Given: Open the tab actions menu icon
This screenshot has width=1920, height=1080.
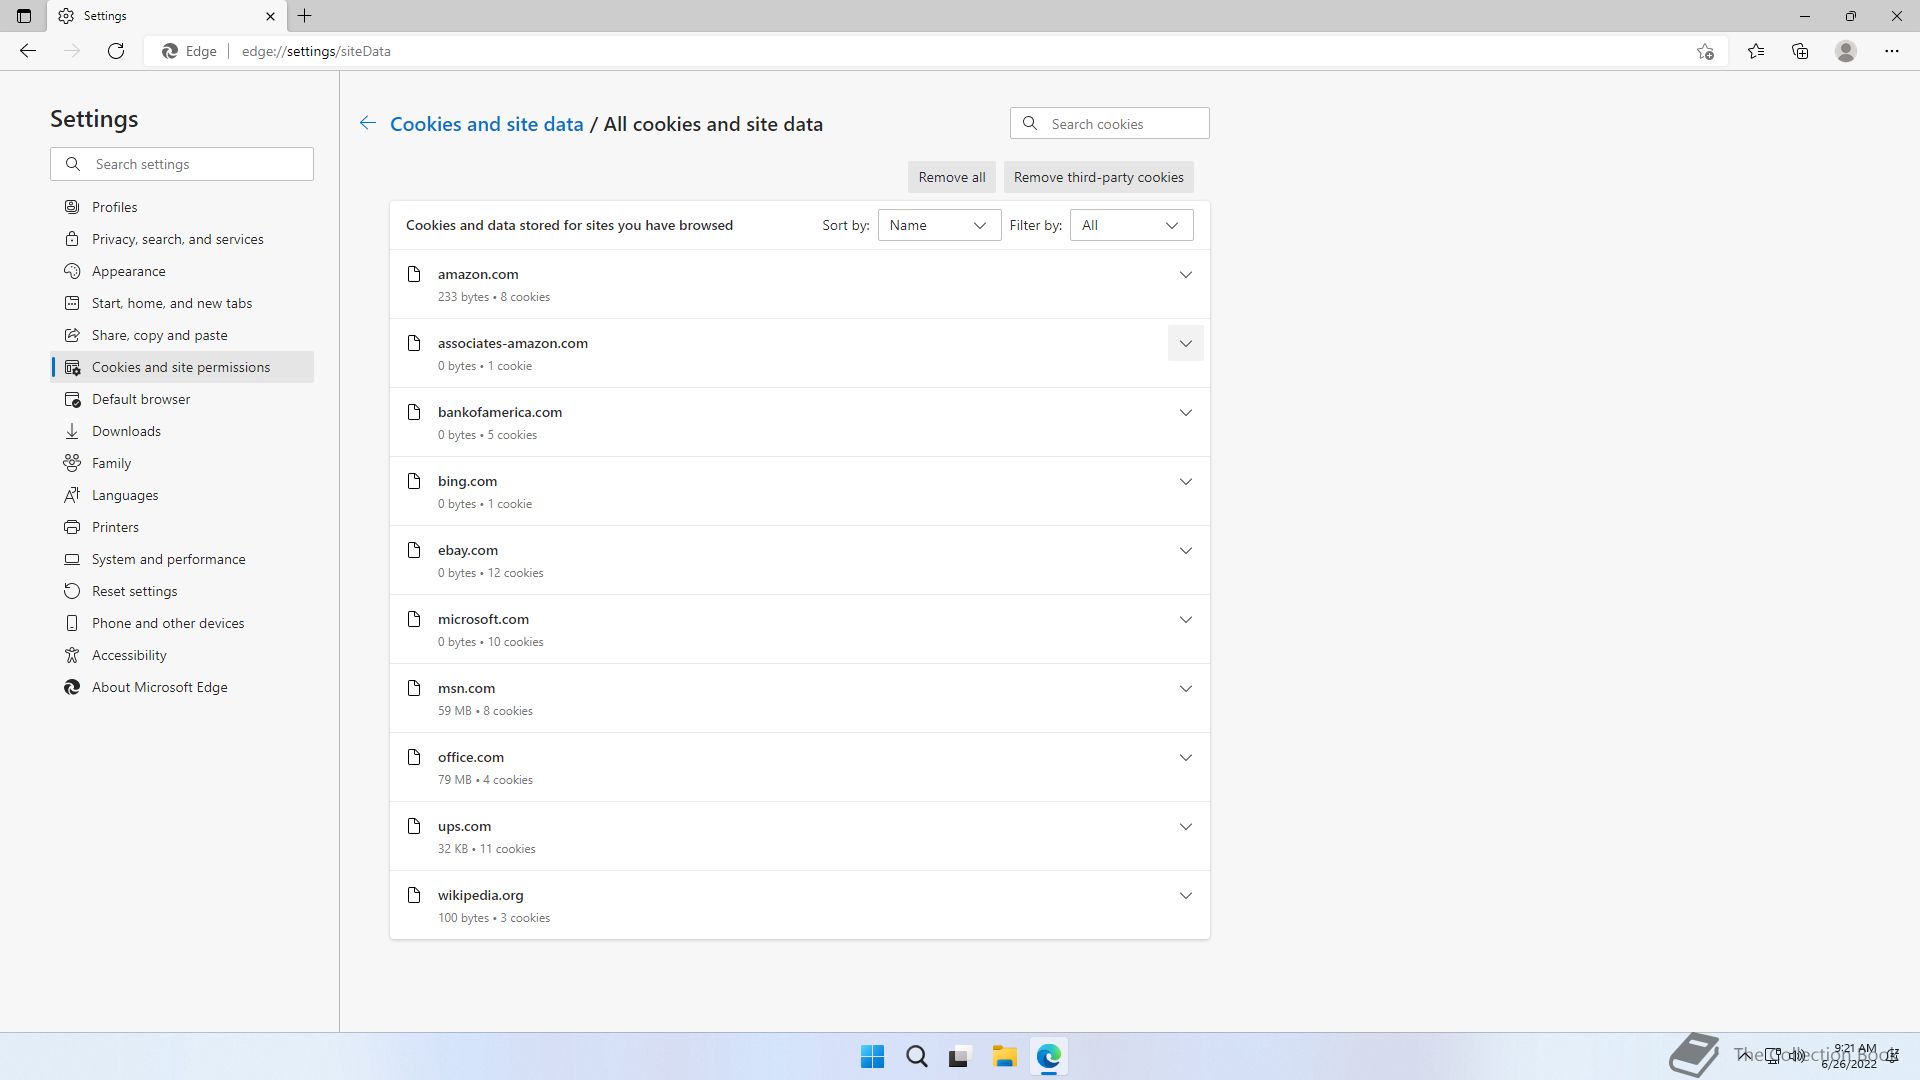Looking at the screenshot, I should click(24, 16).
